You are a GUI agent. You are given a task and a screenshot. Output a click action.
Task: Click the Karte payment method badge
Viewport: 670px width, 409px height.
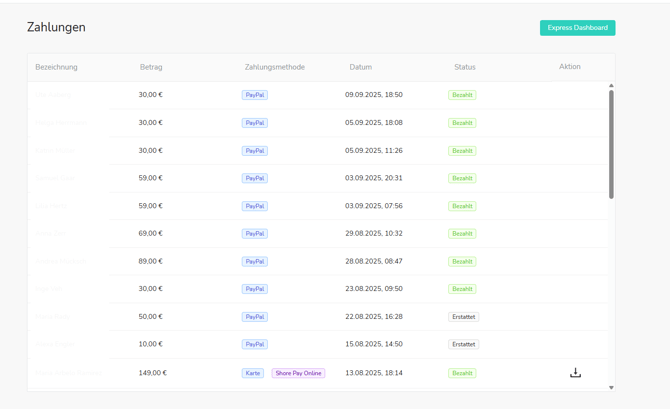tap(253, 373)
